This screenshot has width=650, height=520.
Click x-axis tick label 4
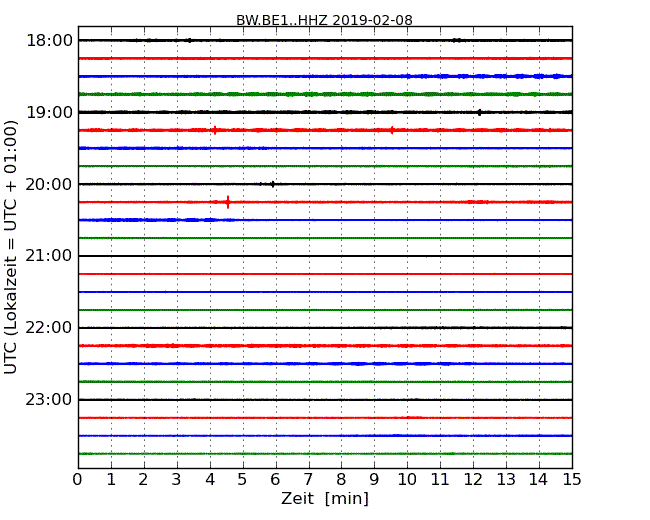point(210,479)
